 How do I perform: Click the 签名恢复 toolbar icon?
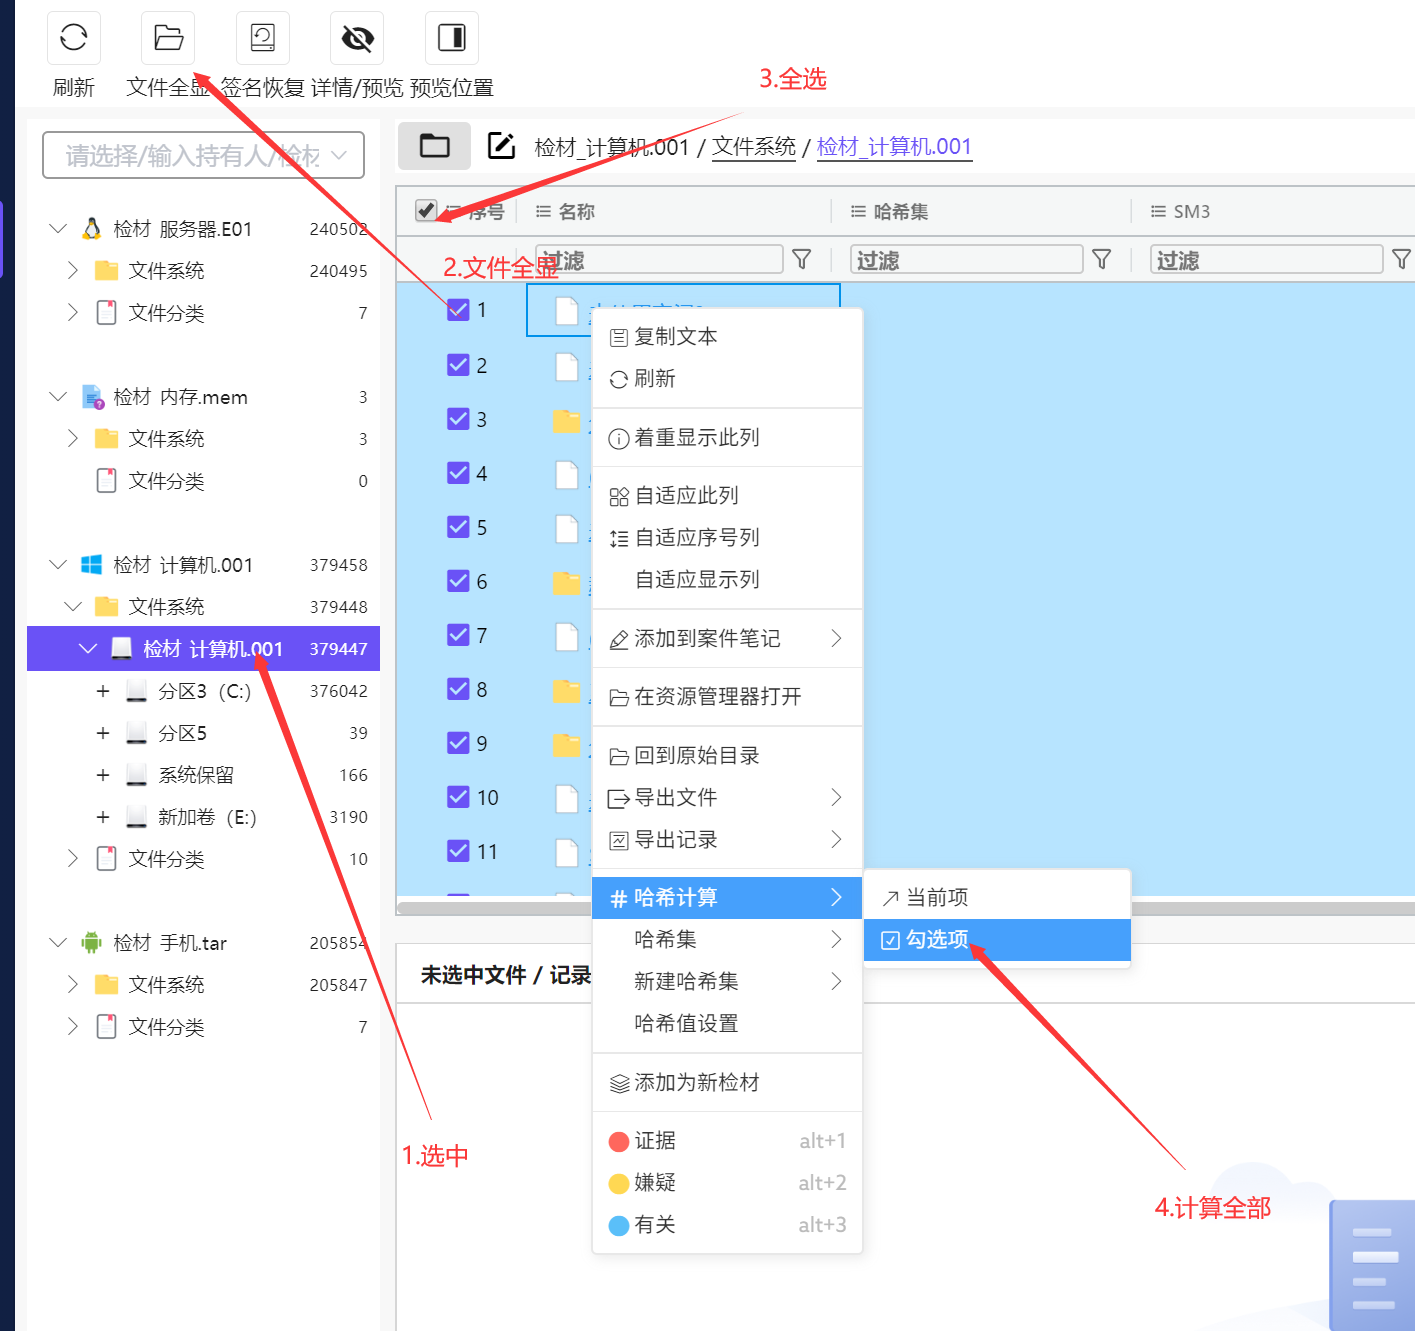(263, 38)
